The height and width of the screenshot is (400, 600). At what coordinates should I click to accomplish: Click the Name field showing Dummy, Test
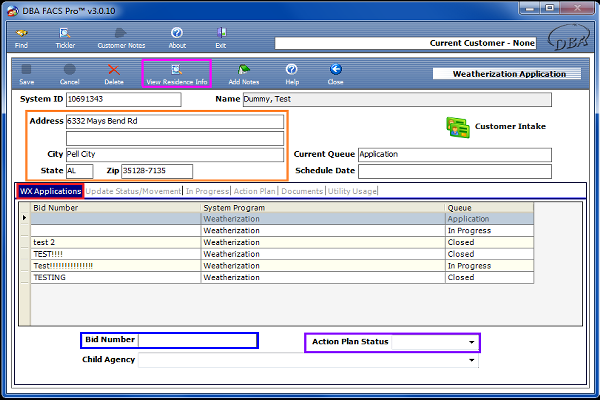397,99
